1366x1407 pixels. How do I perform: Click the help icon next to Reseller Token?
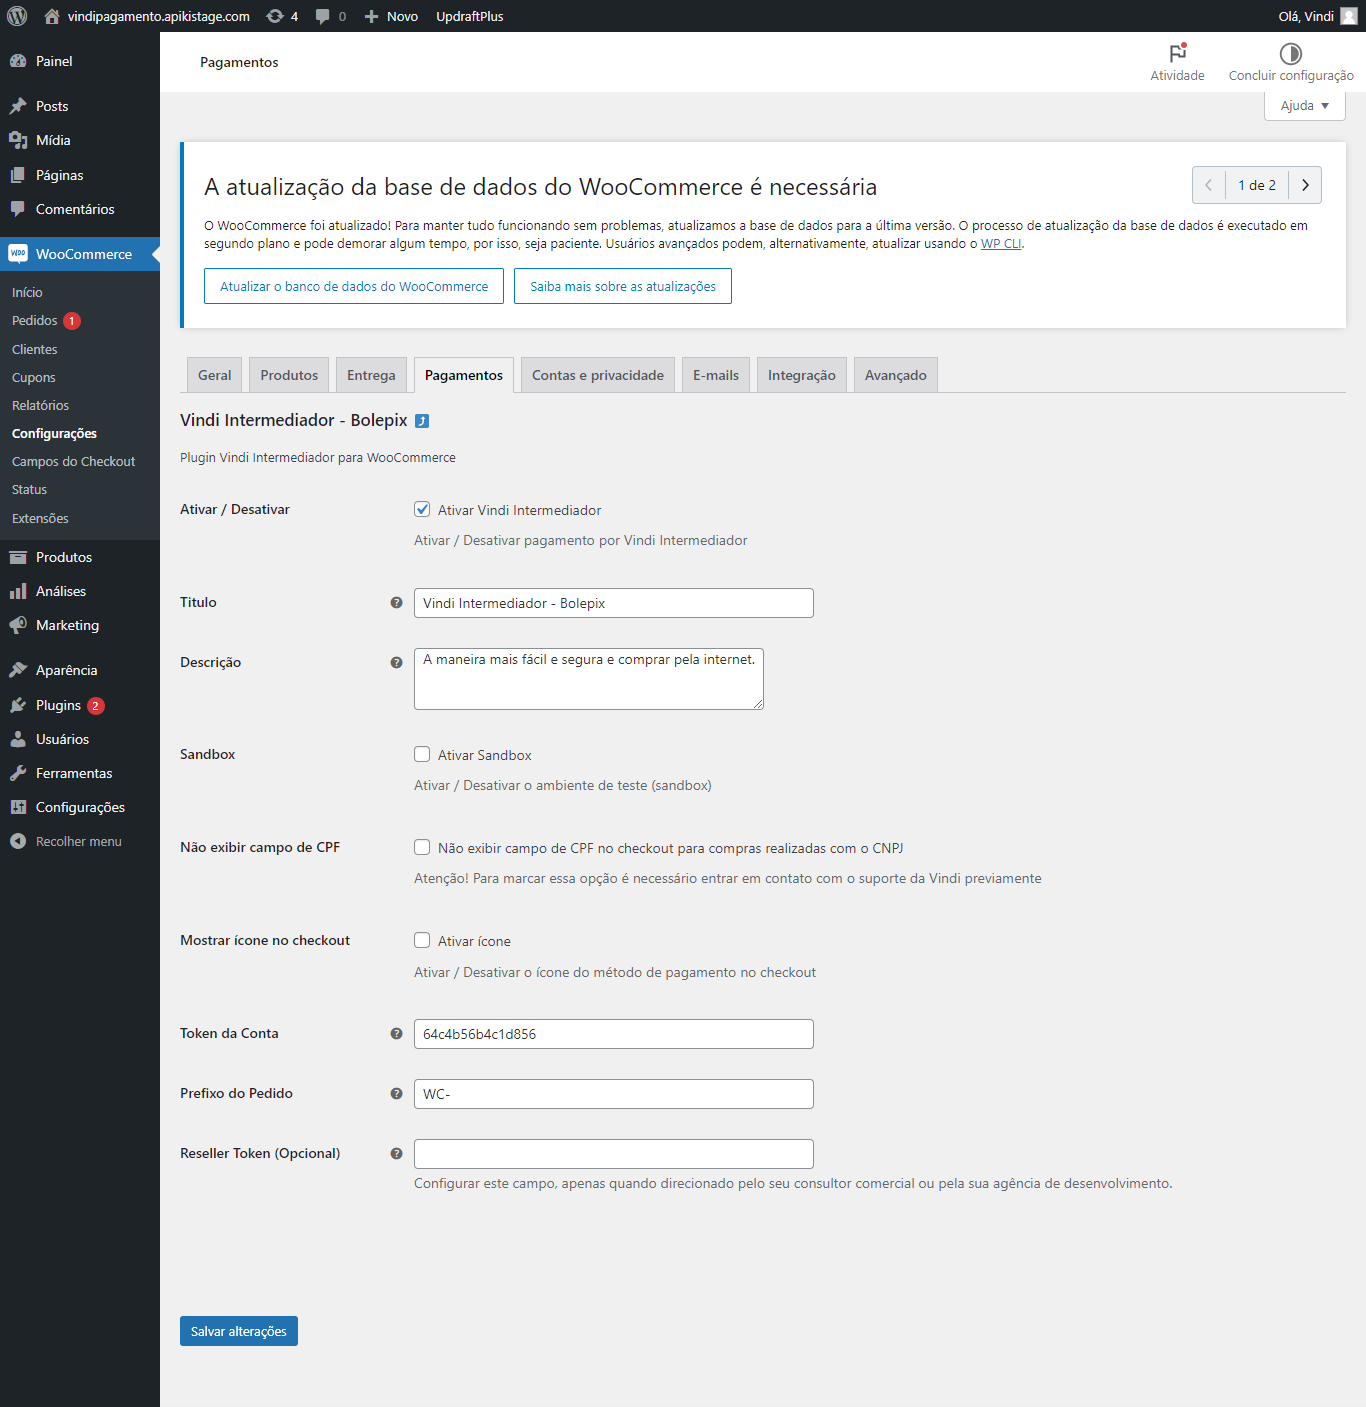coord(396,1154)
